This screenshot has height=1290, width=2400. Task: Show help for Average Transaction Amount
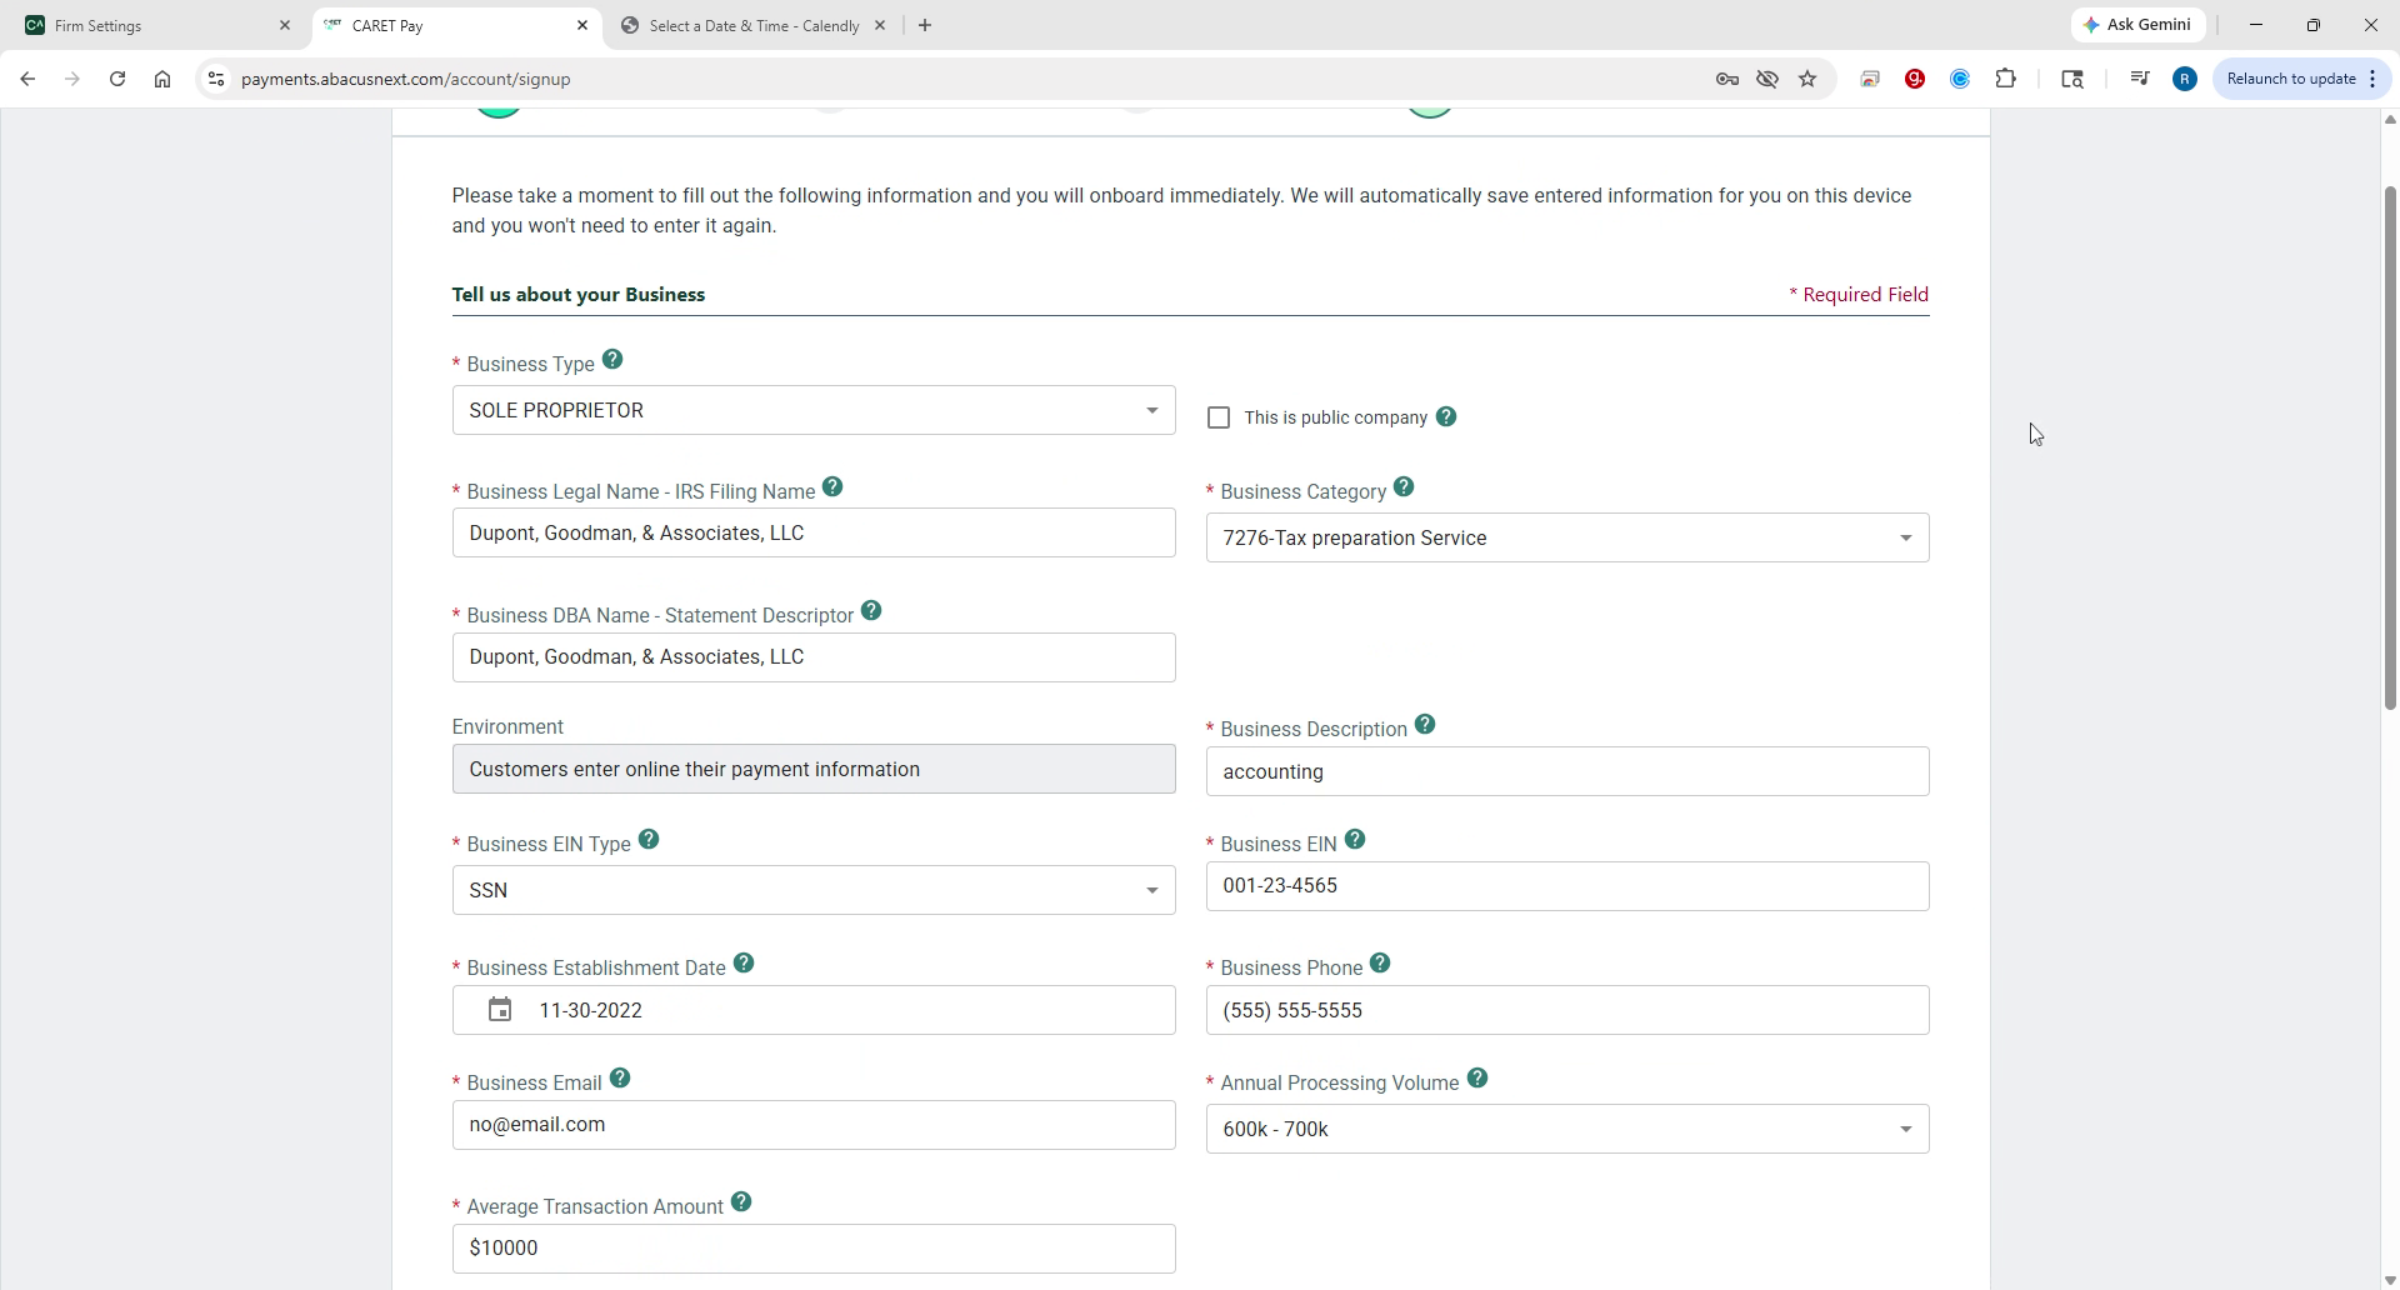741,1203
